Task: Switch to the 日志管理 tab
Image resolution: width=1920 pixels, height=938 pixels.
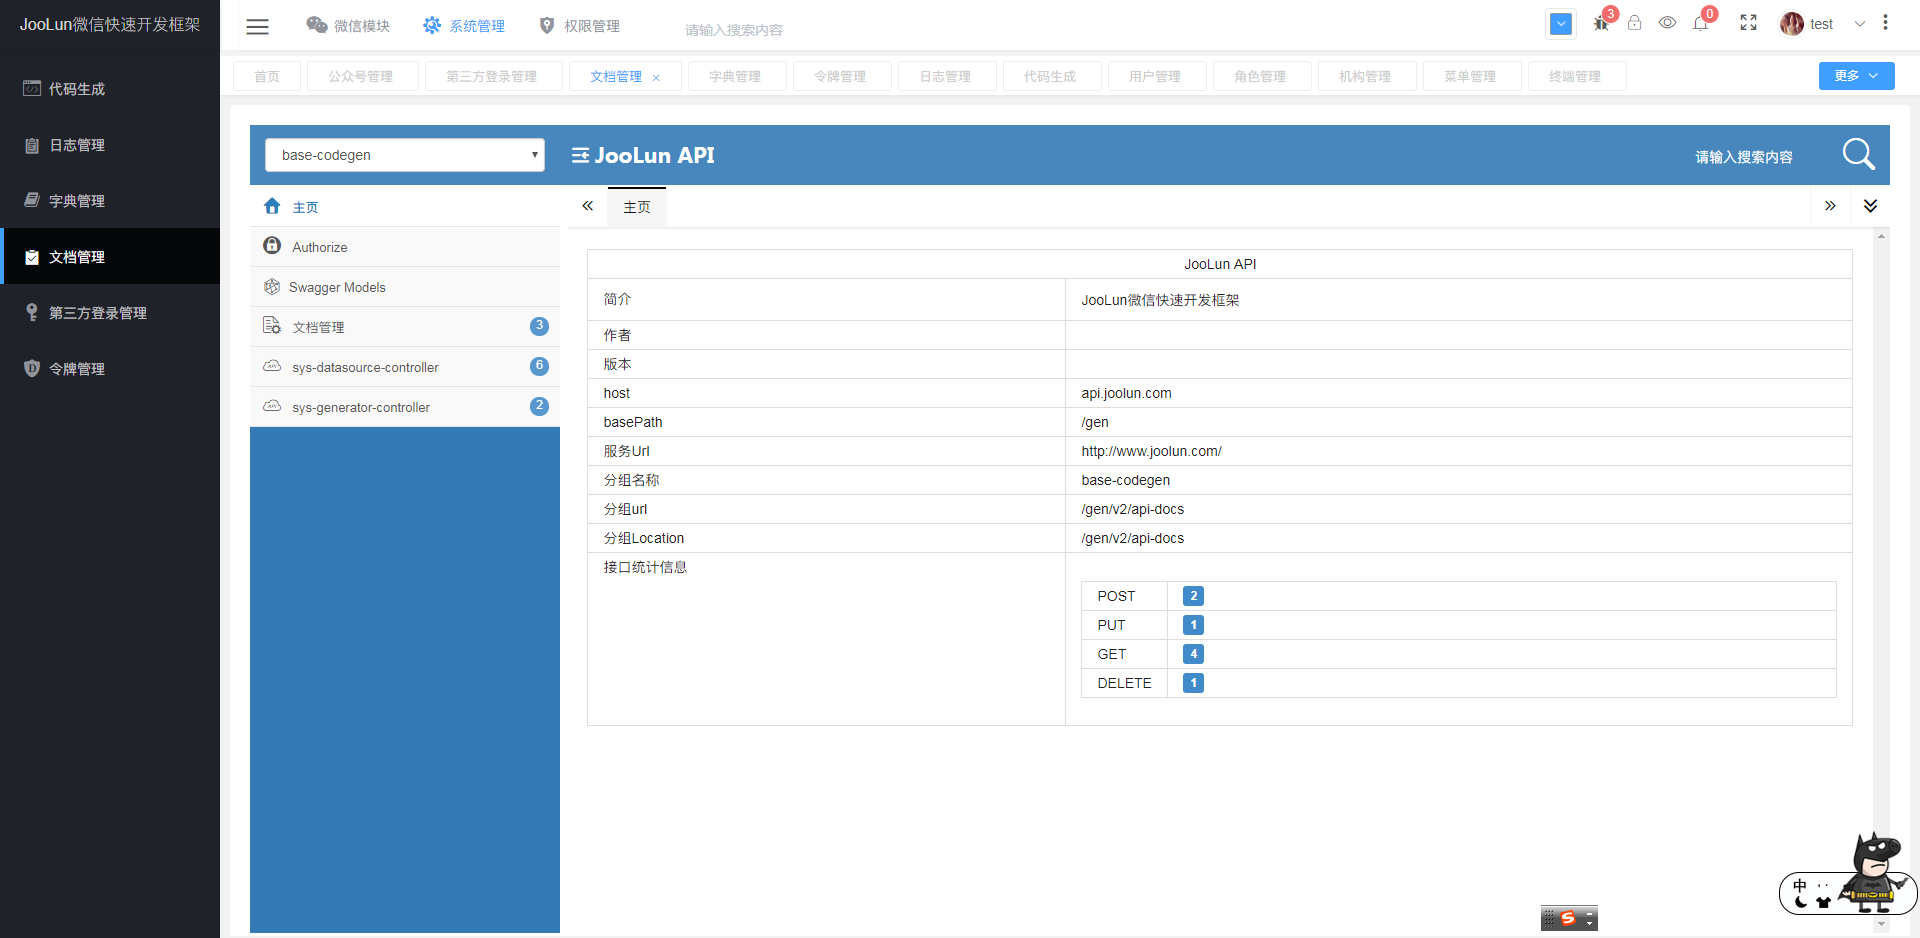Action: [945, 76]
